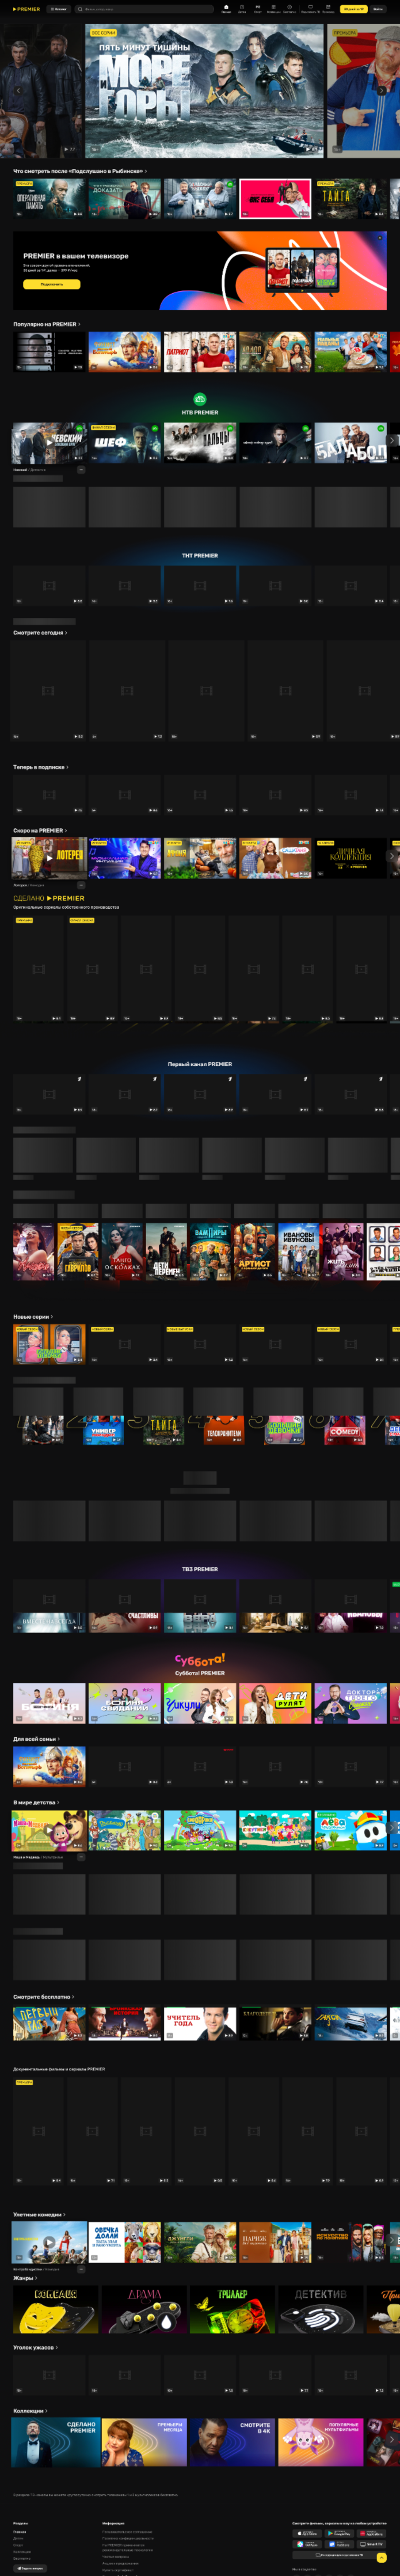Open the 'Теперь в подписке' section
This screenshot has width=400, height=2576.
[x=41, y=767]
